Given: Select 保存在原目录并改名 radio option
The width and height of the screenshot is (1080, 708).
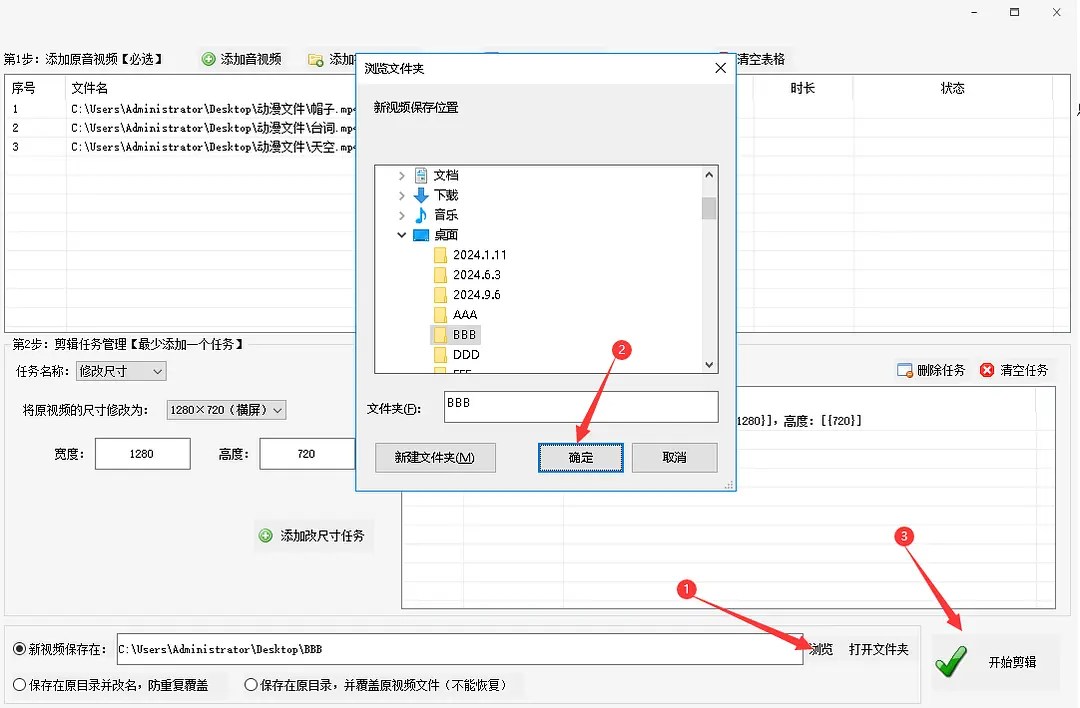Looking at the screenshot, I should (19, 685).
